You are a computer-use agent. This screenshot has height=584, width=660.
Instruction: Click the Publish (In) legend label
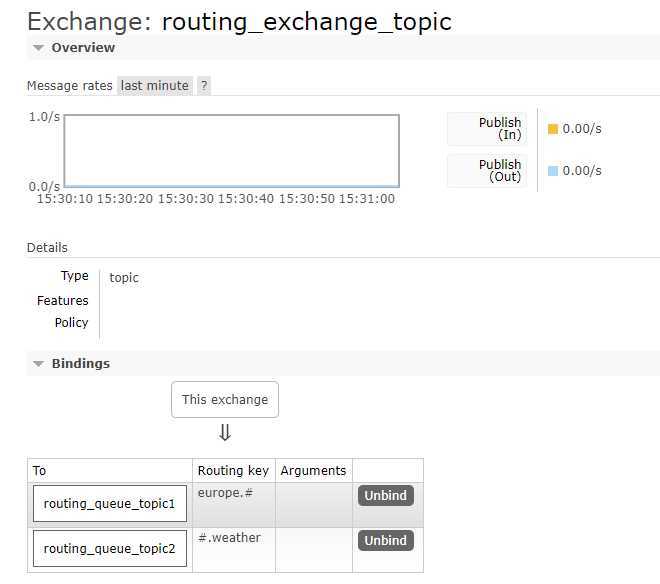tap(500, 128)
